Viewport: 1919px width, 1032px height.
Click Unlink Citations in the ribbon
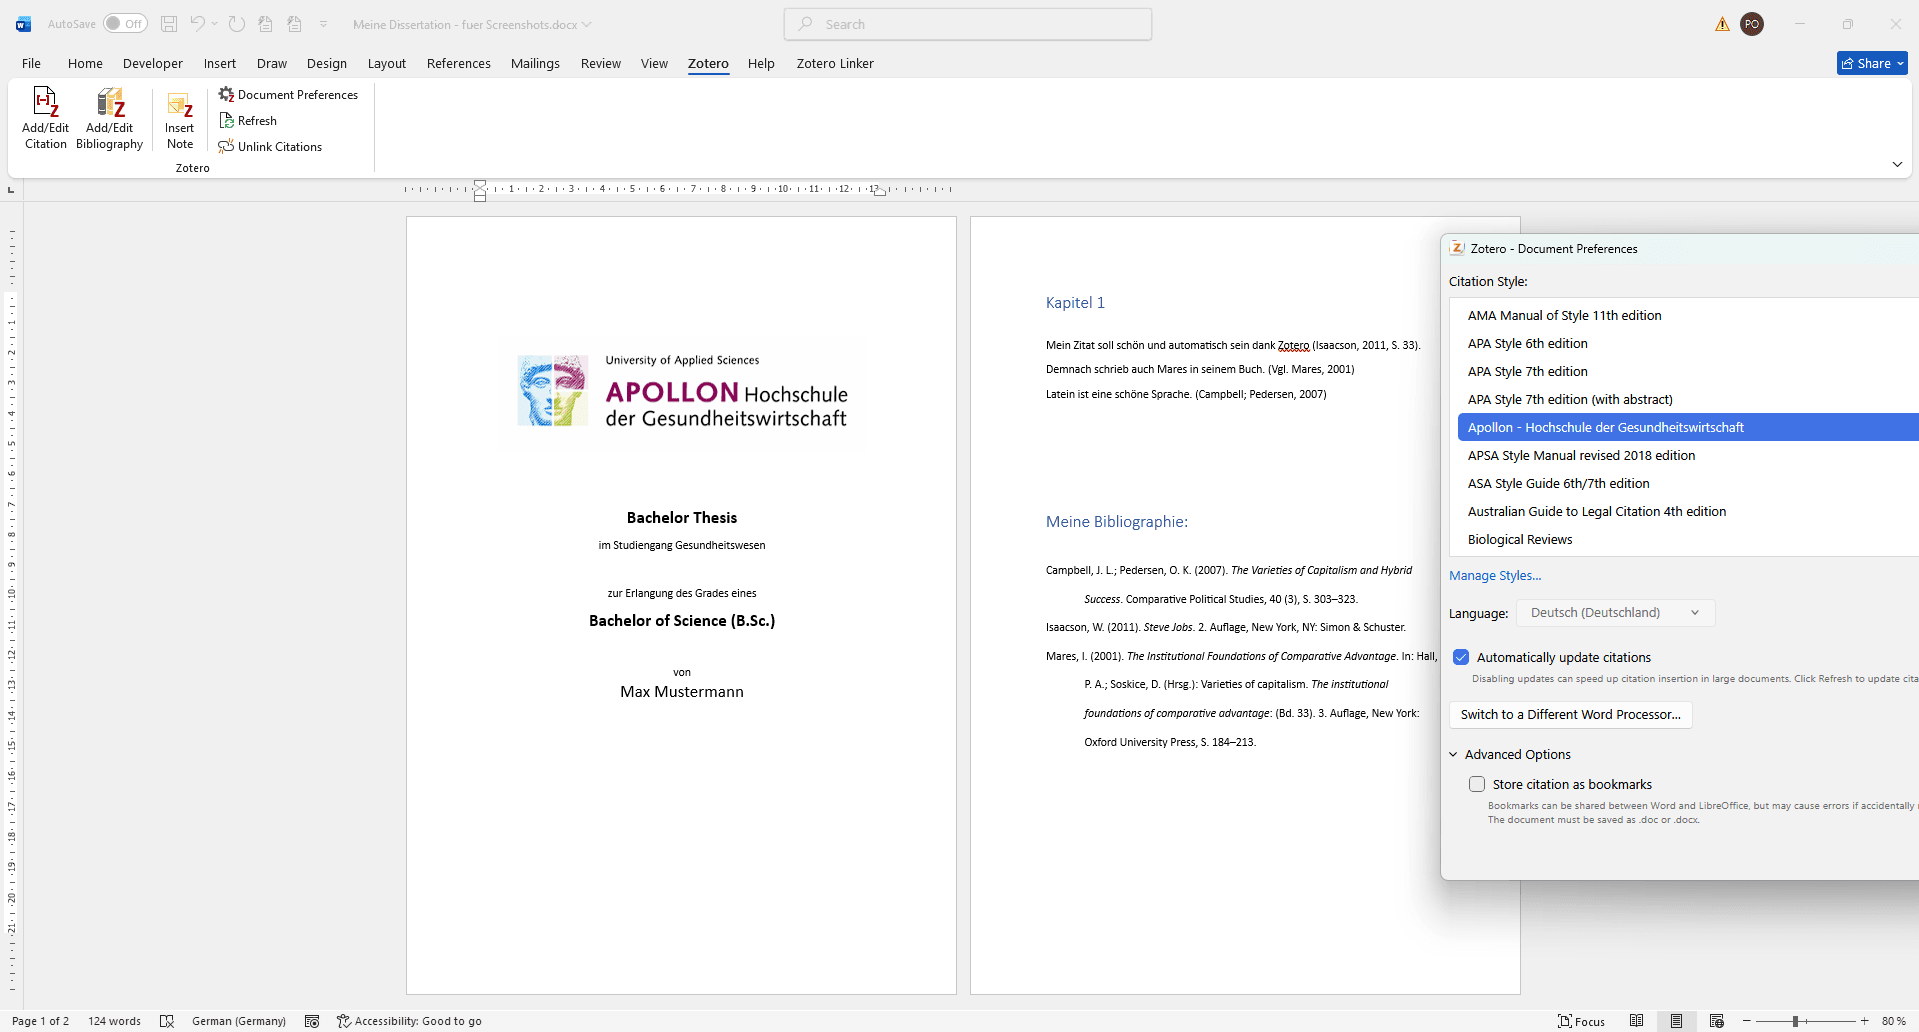coord(270,147)
